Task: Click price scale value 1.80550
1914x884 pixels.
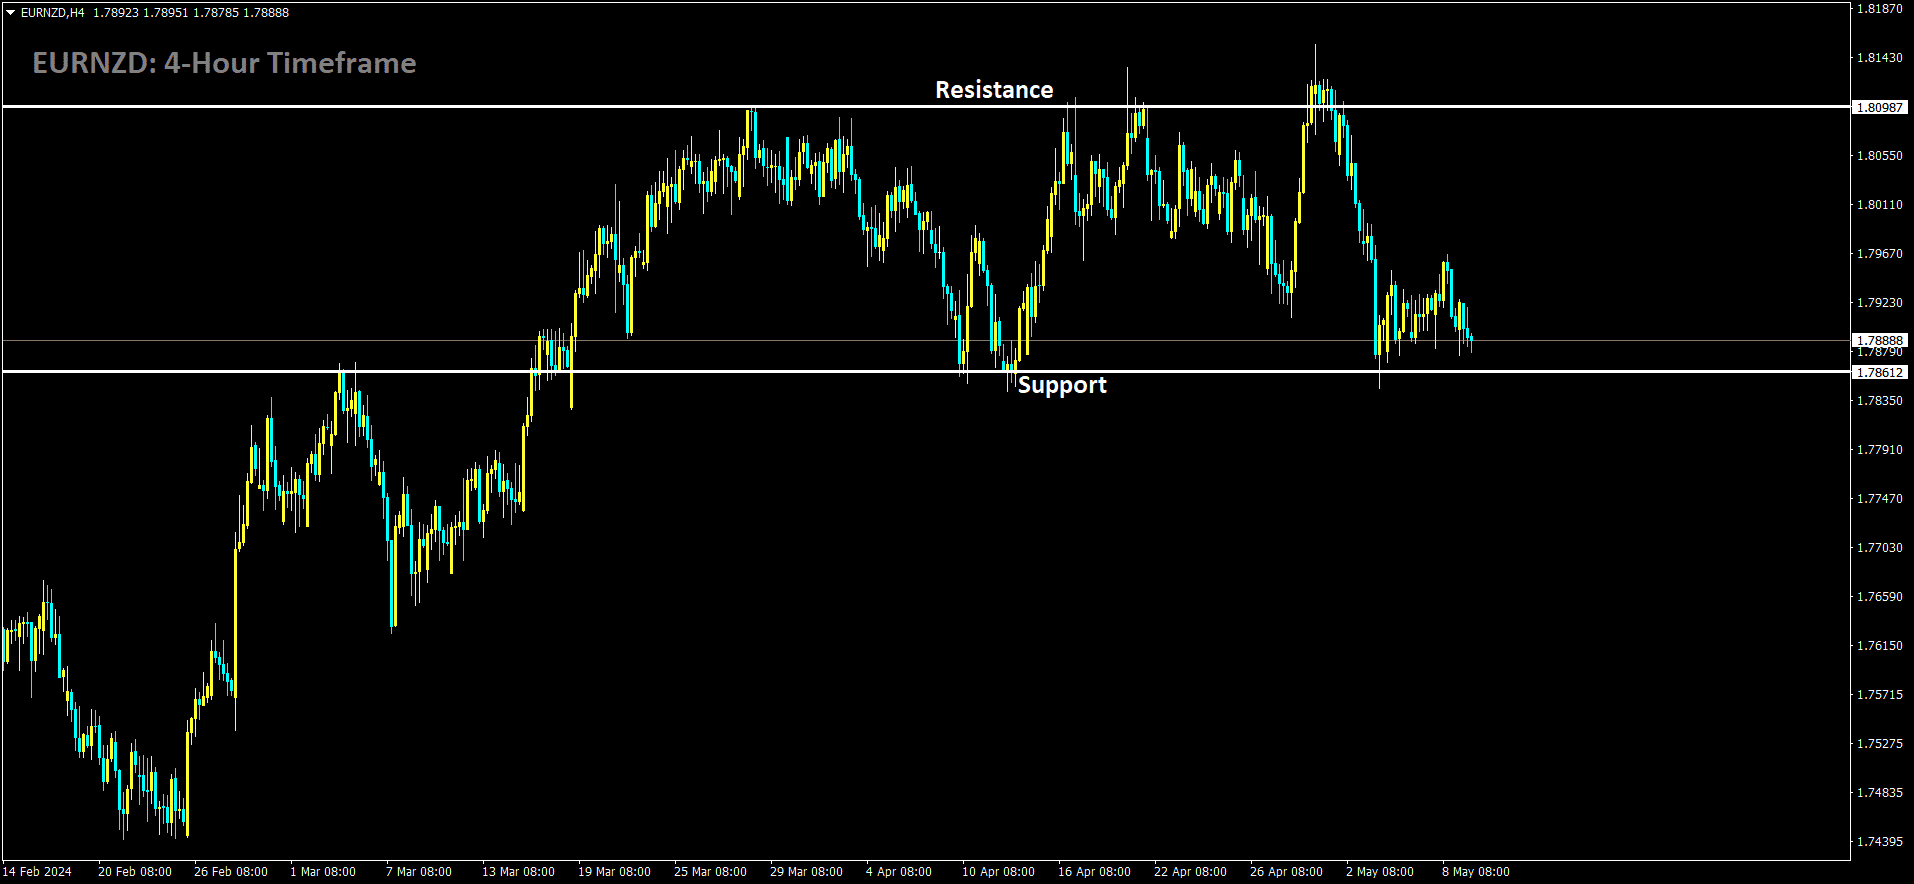Action: point(1880,155)
